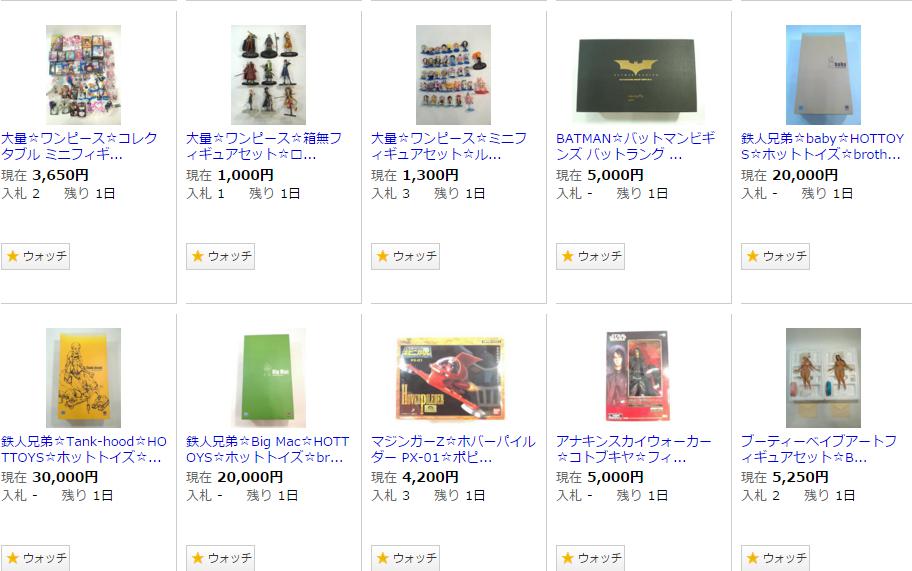This screenshot has width=912, height=571.
Task: Open the アナキンスカイウォーカー コトブキヤ title link
Action: click(633, 449)
